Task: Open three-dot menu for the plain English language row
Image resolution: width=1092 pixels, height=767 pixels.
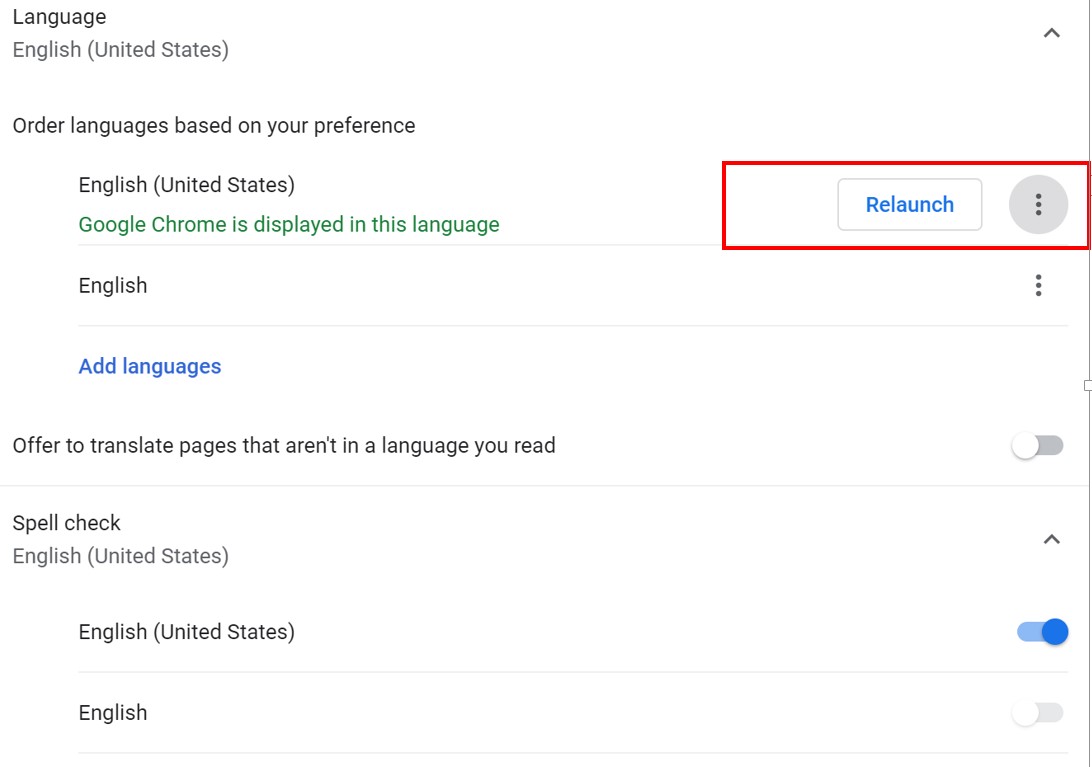Action: coord(1038,286)
